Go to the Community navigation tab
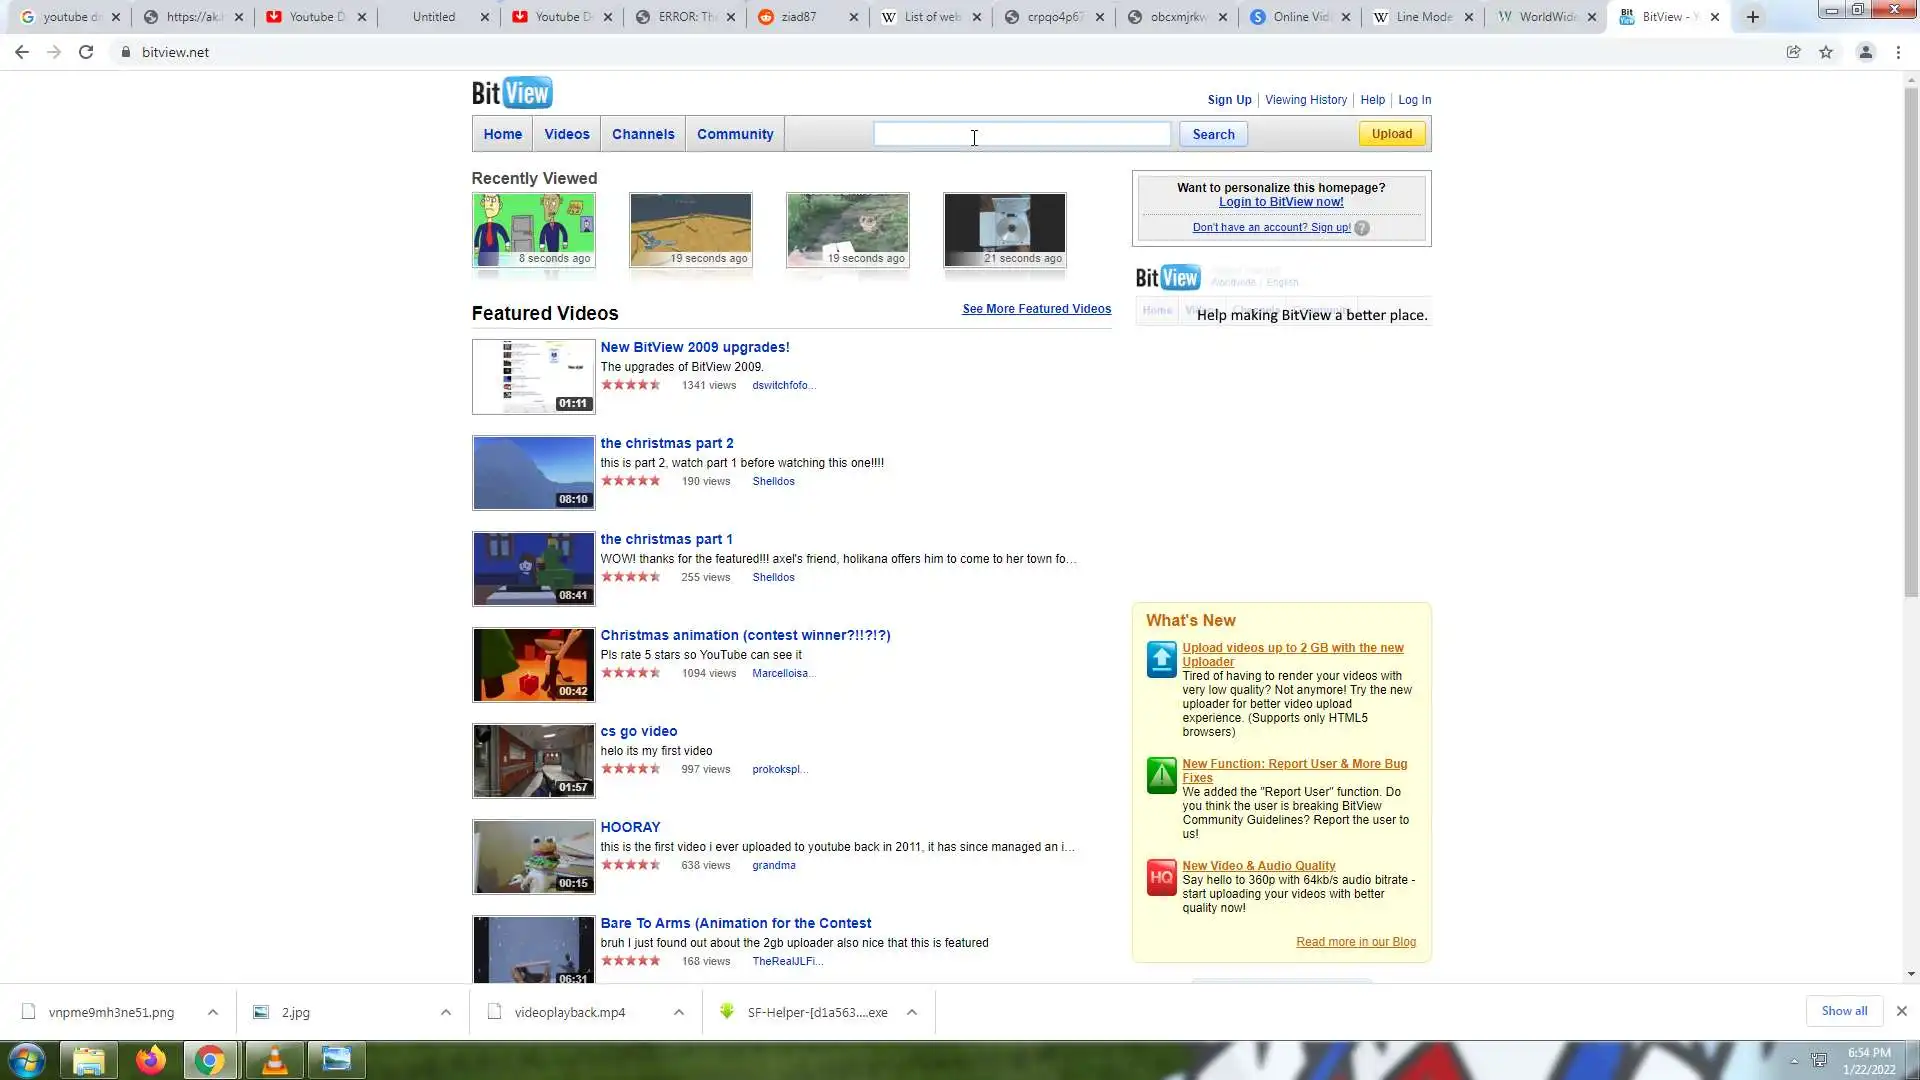This screenshot has height=1080, width=1920. click(735, 134)
